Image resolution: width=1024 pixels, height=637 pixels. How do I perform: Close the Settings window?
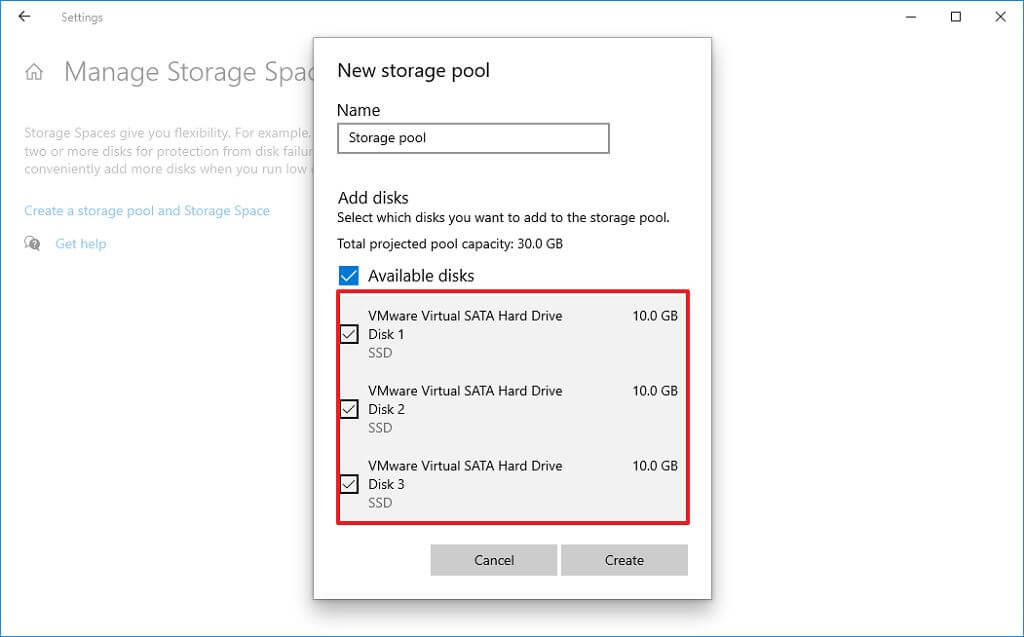coord(1000,17)
